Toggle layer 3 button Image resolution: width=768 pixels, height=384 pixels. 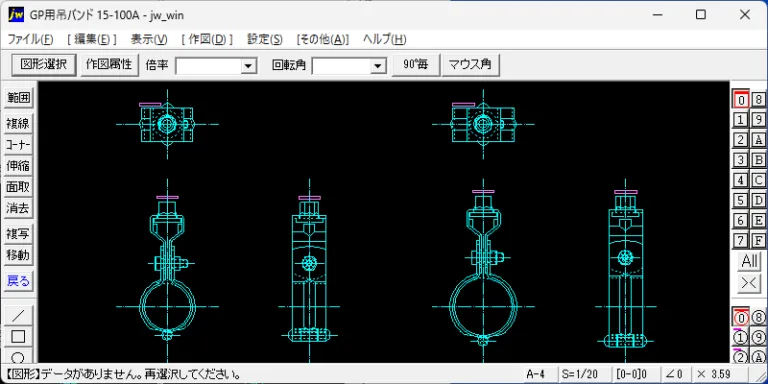pyautogui.click(x=741, y=160)
